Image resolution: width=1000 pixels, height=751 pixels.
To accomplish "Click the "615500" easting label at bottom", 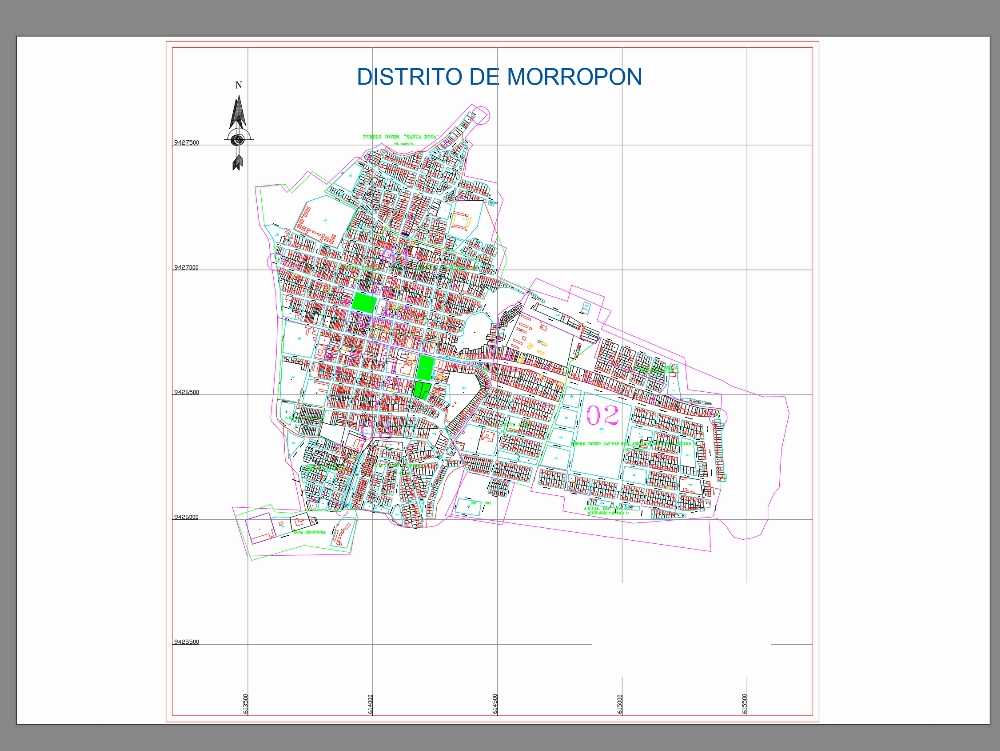I will click(x=745, y=703).
